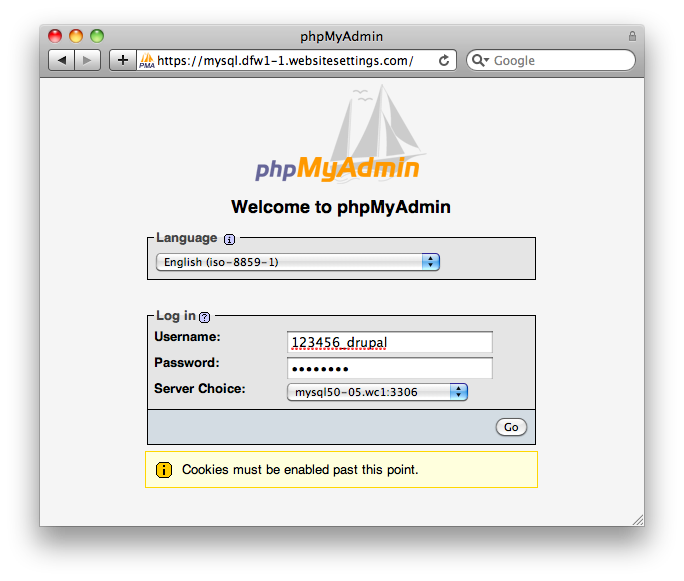The image size is (684, 581).
Task: Select the address bar URL
Action: tap(285, 60)
